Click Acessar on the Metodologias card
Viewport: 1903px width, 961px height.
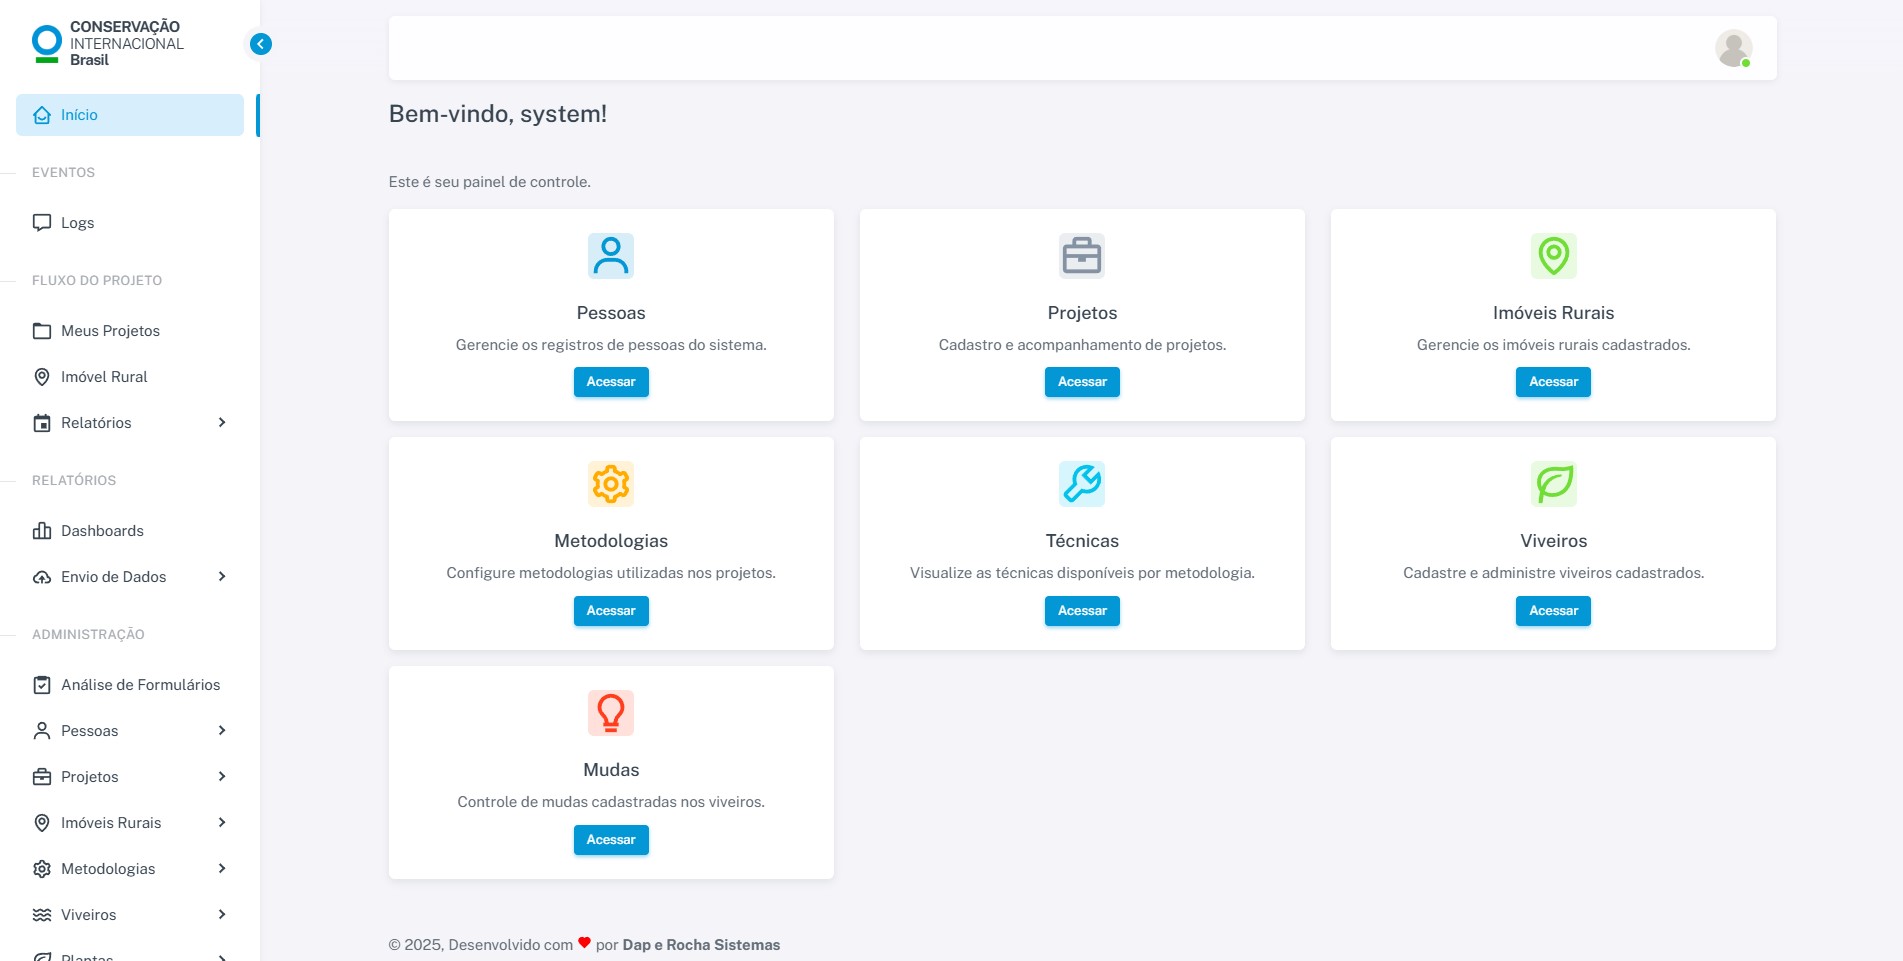pos(611,611)
